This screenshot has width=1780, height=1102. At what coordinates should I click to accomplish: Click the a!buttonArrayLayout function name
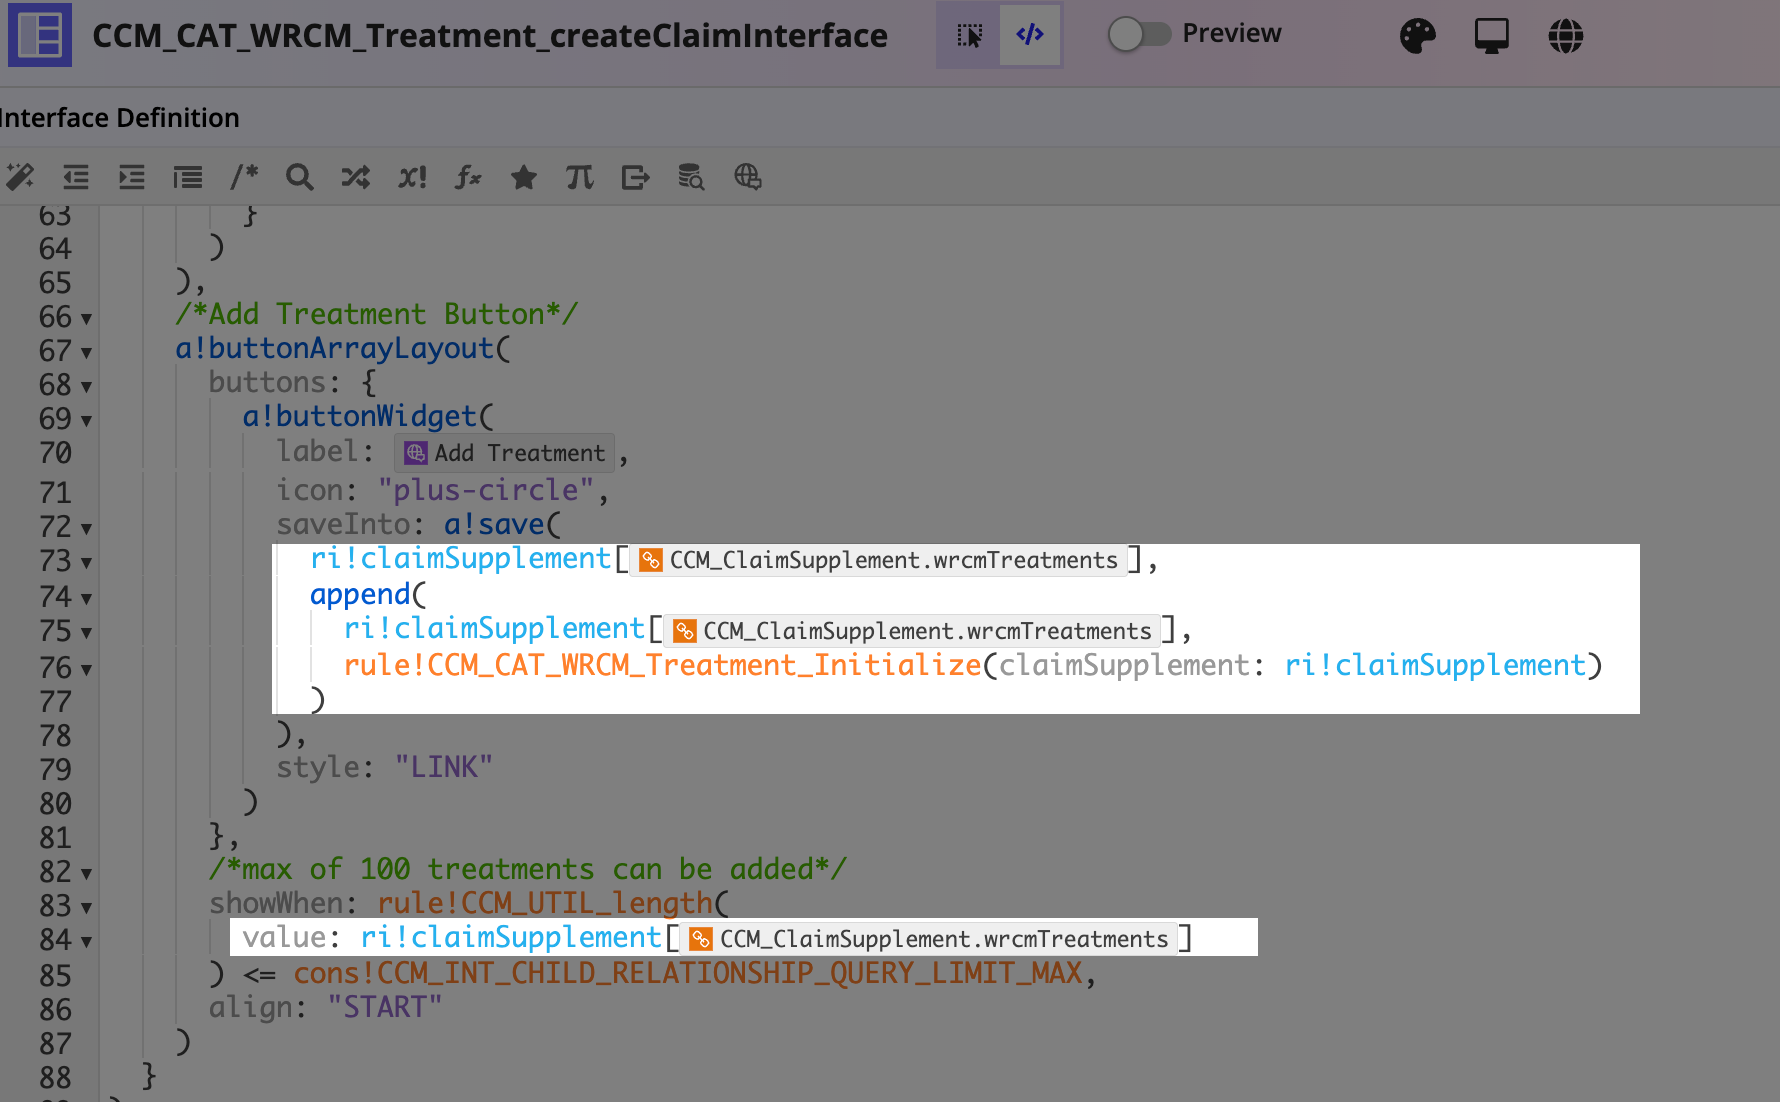[x=334, y=348]
